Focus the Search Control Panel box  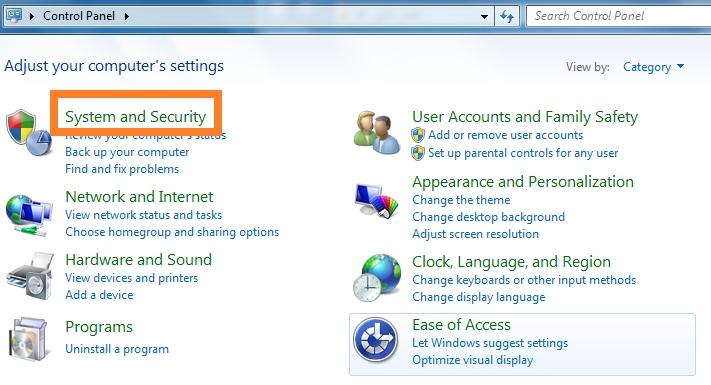pos(618,16)
